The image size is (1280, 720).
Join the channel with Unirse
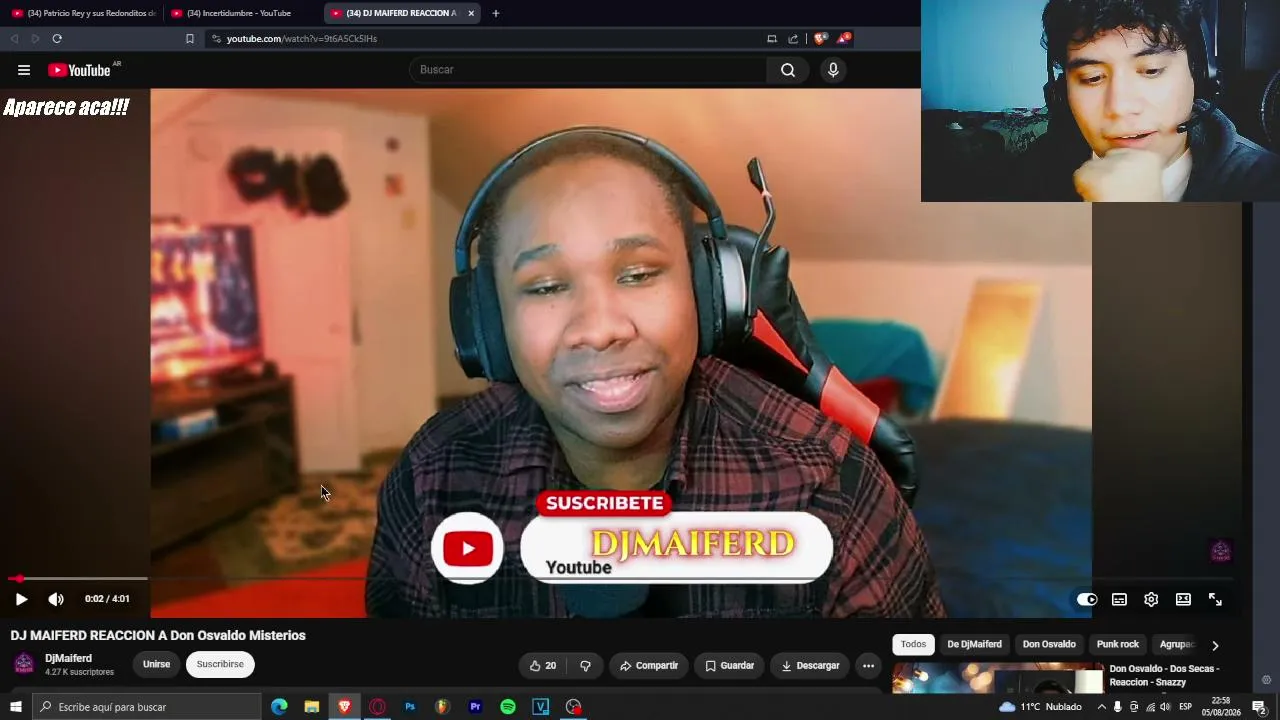156,664
